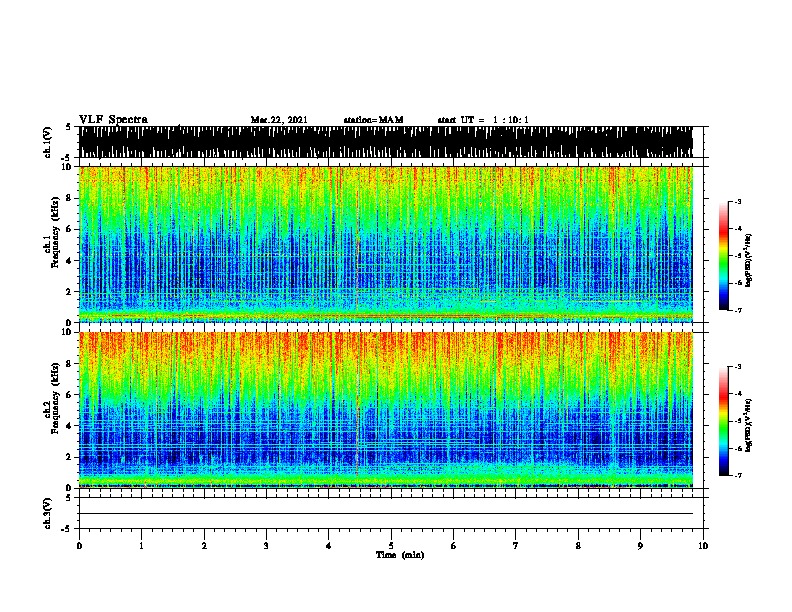
Task: Click the date text 'Mar.22, 2021'
Action: click(279, 120)
